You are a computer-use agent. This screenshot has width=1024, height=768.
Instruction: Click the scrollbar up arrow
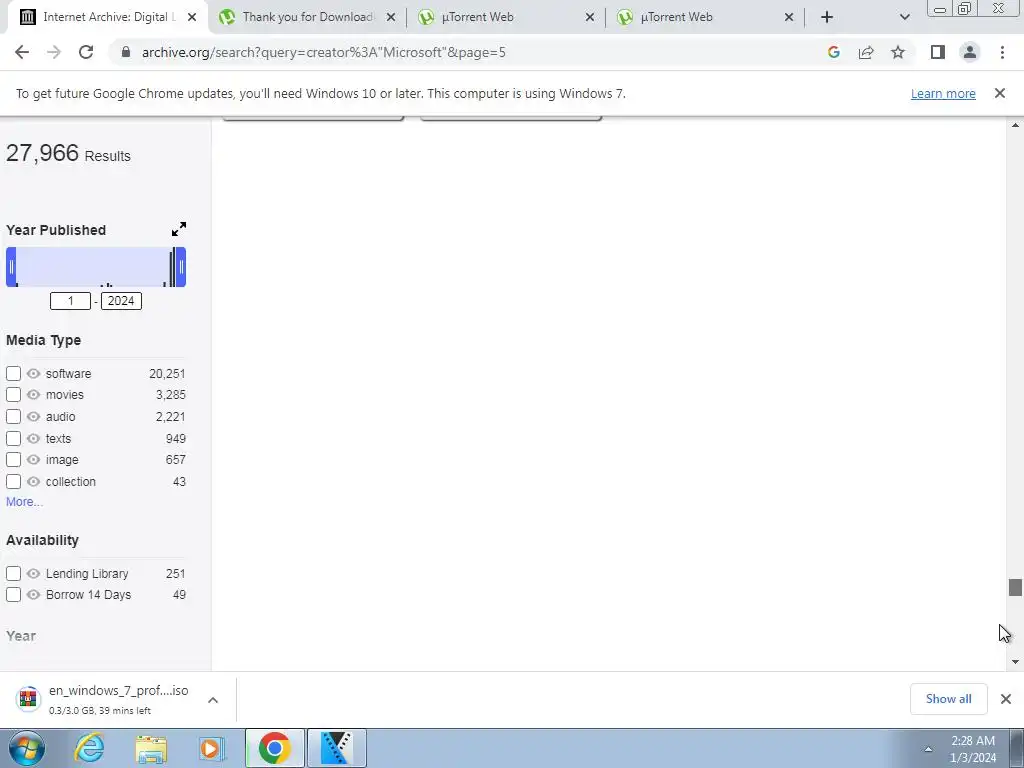pos(1015,125)
